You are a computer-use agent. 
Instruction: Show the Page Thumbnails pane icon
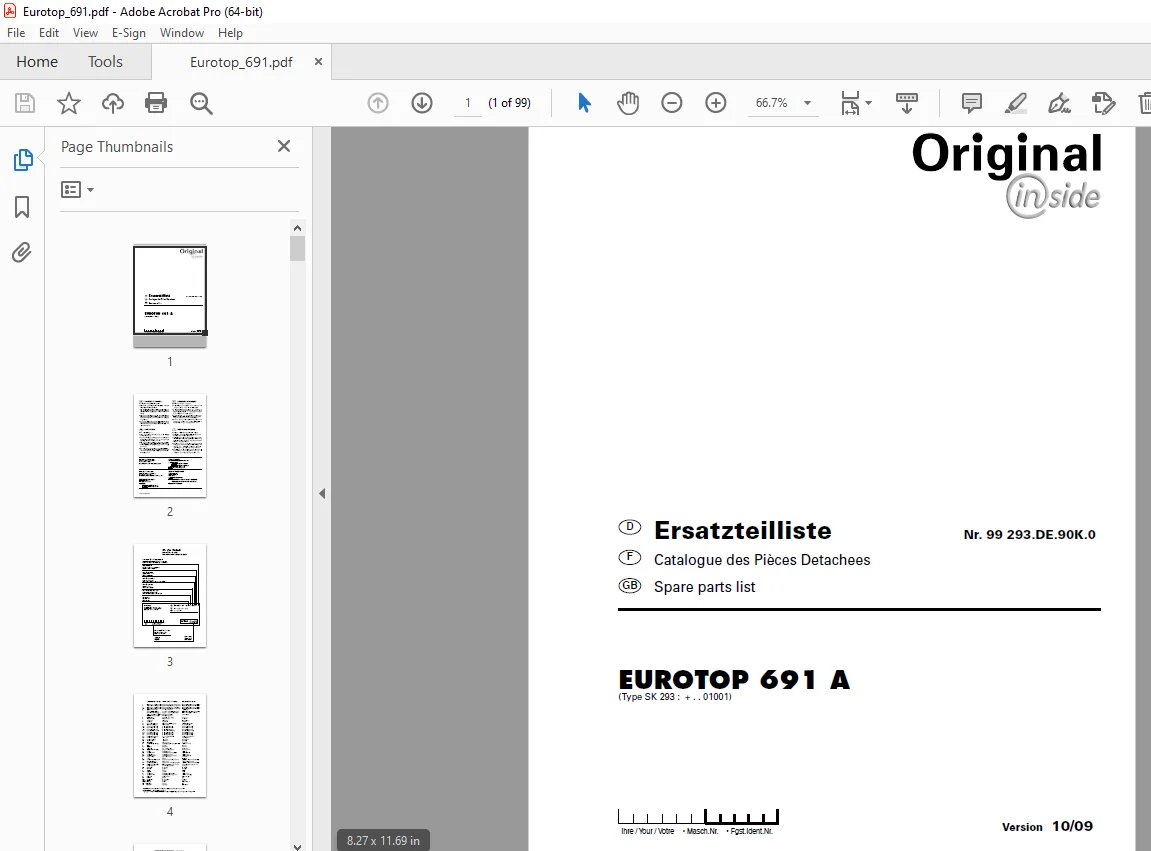pyautogui.click(x=23, y=159)
